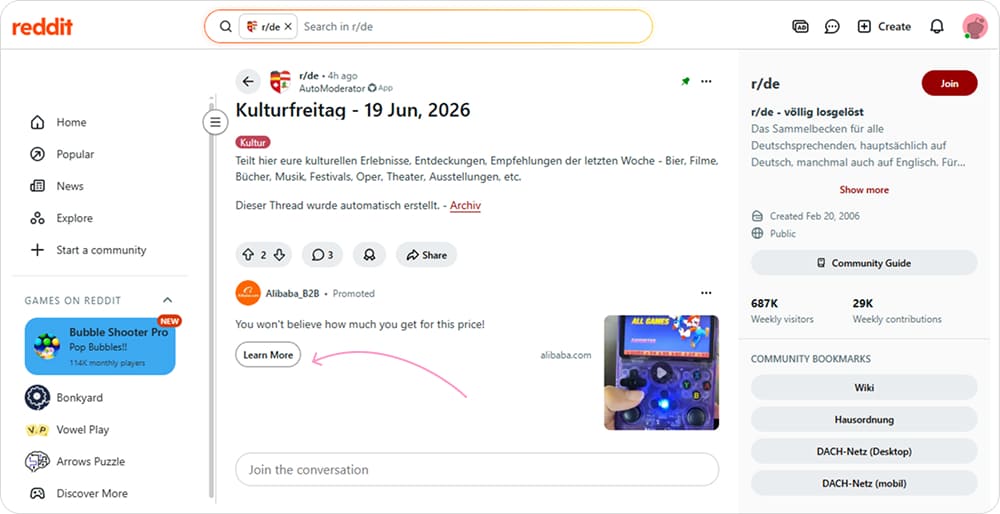The width and height of the screenshot is (1000, 514).
Task: Open r/de community link in post header
Action: tap(309, 76)
